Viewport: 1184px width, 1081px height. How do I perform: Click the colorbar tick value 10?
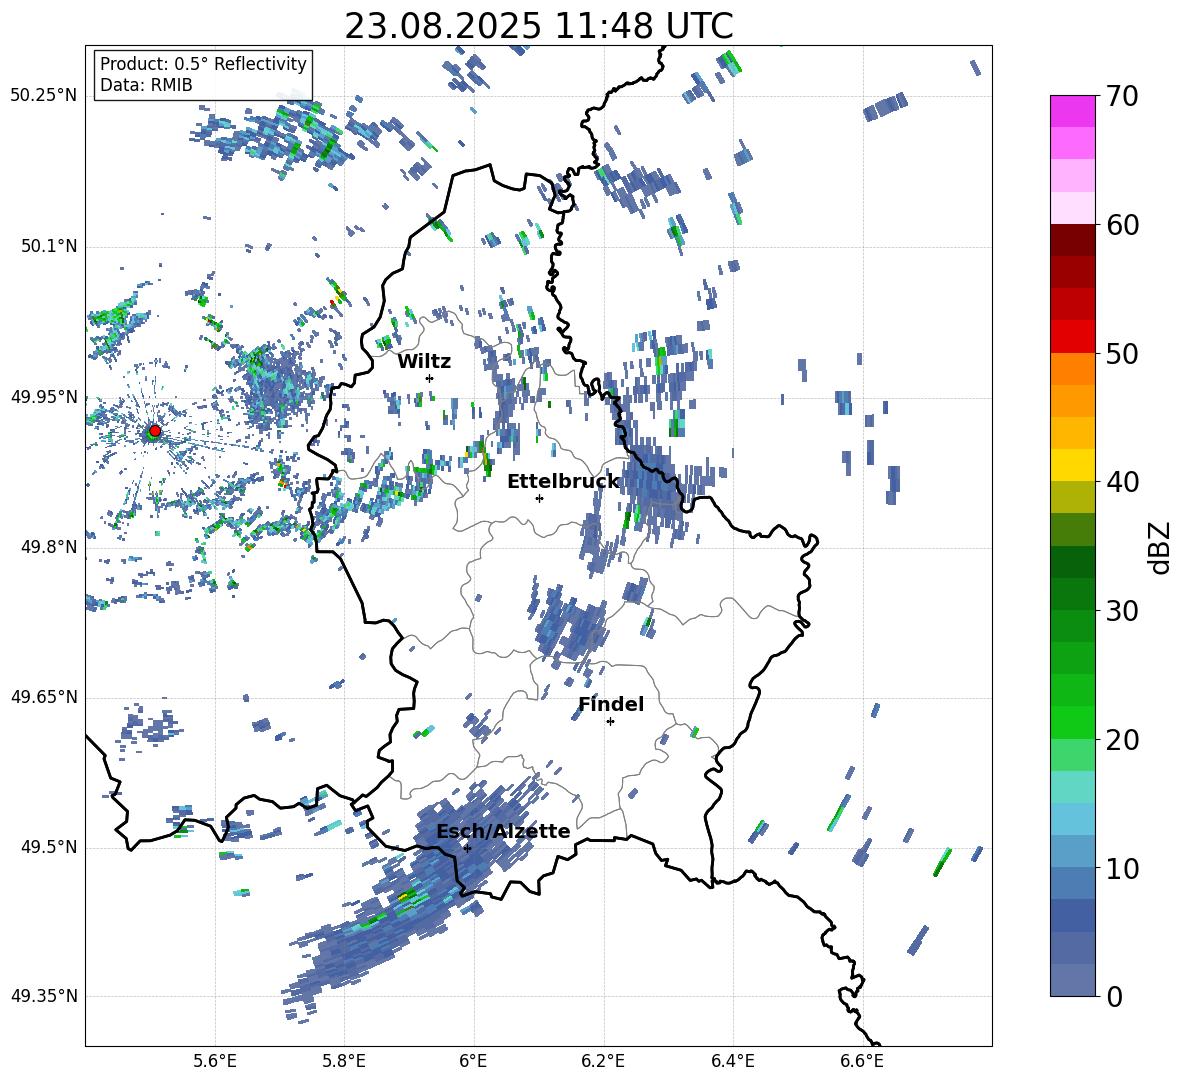[1122, 868]
